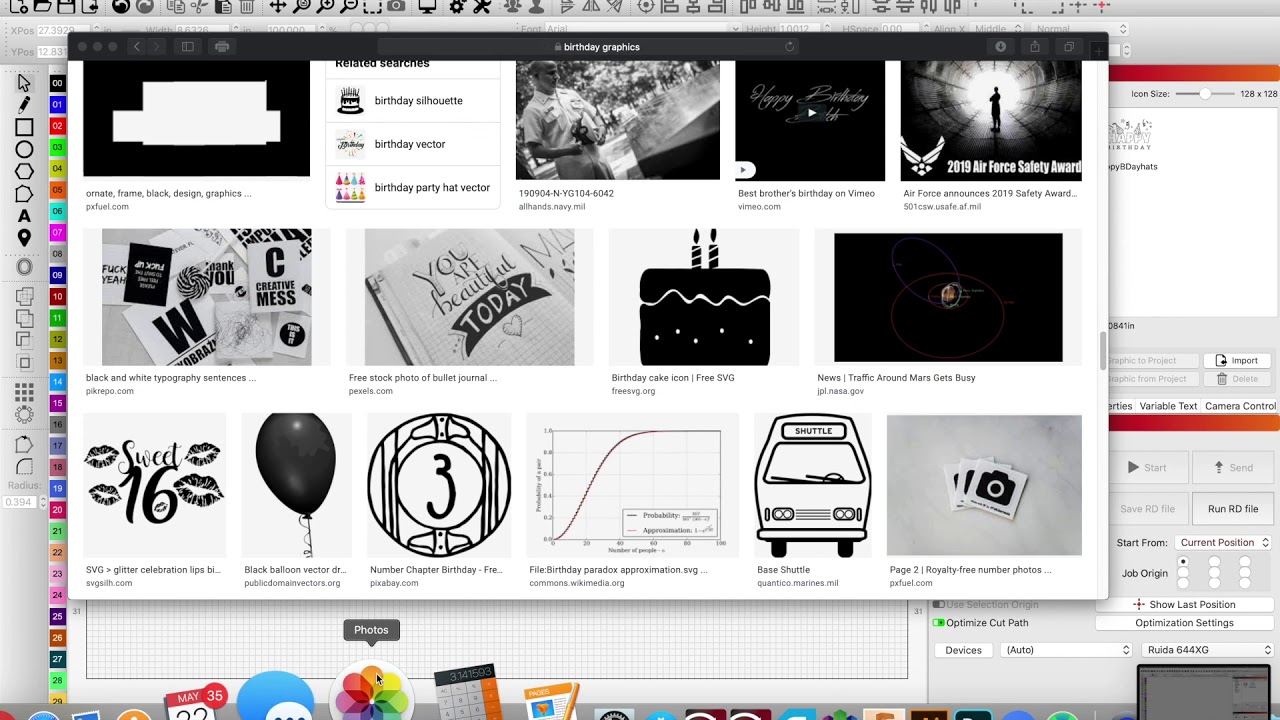Switch to Camera Control tab
Viewport: 1280px width, 720px height.
[1240, 406]
